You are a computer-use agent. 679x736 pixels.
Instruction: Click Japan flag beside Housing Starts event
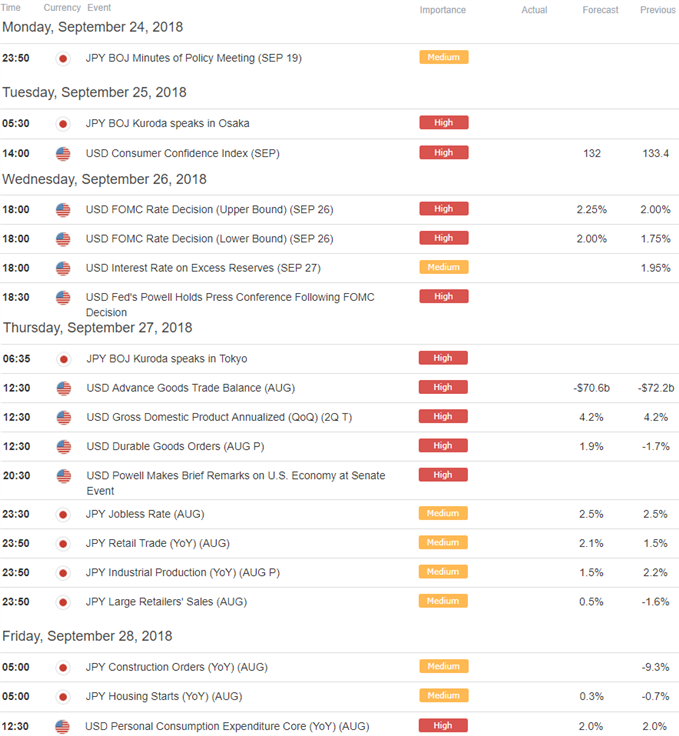(x=63, y=697)
